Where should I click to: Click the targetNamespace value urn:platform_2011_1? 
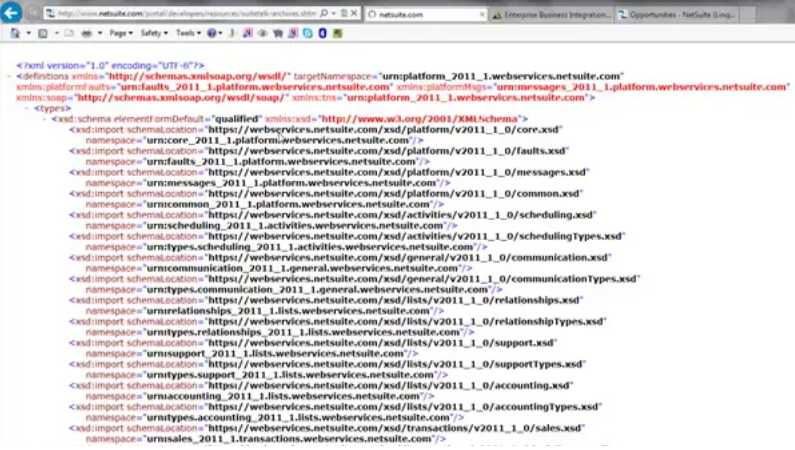point(501,77)
